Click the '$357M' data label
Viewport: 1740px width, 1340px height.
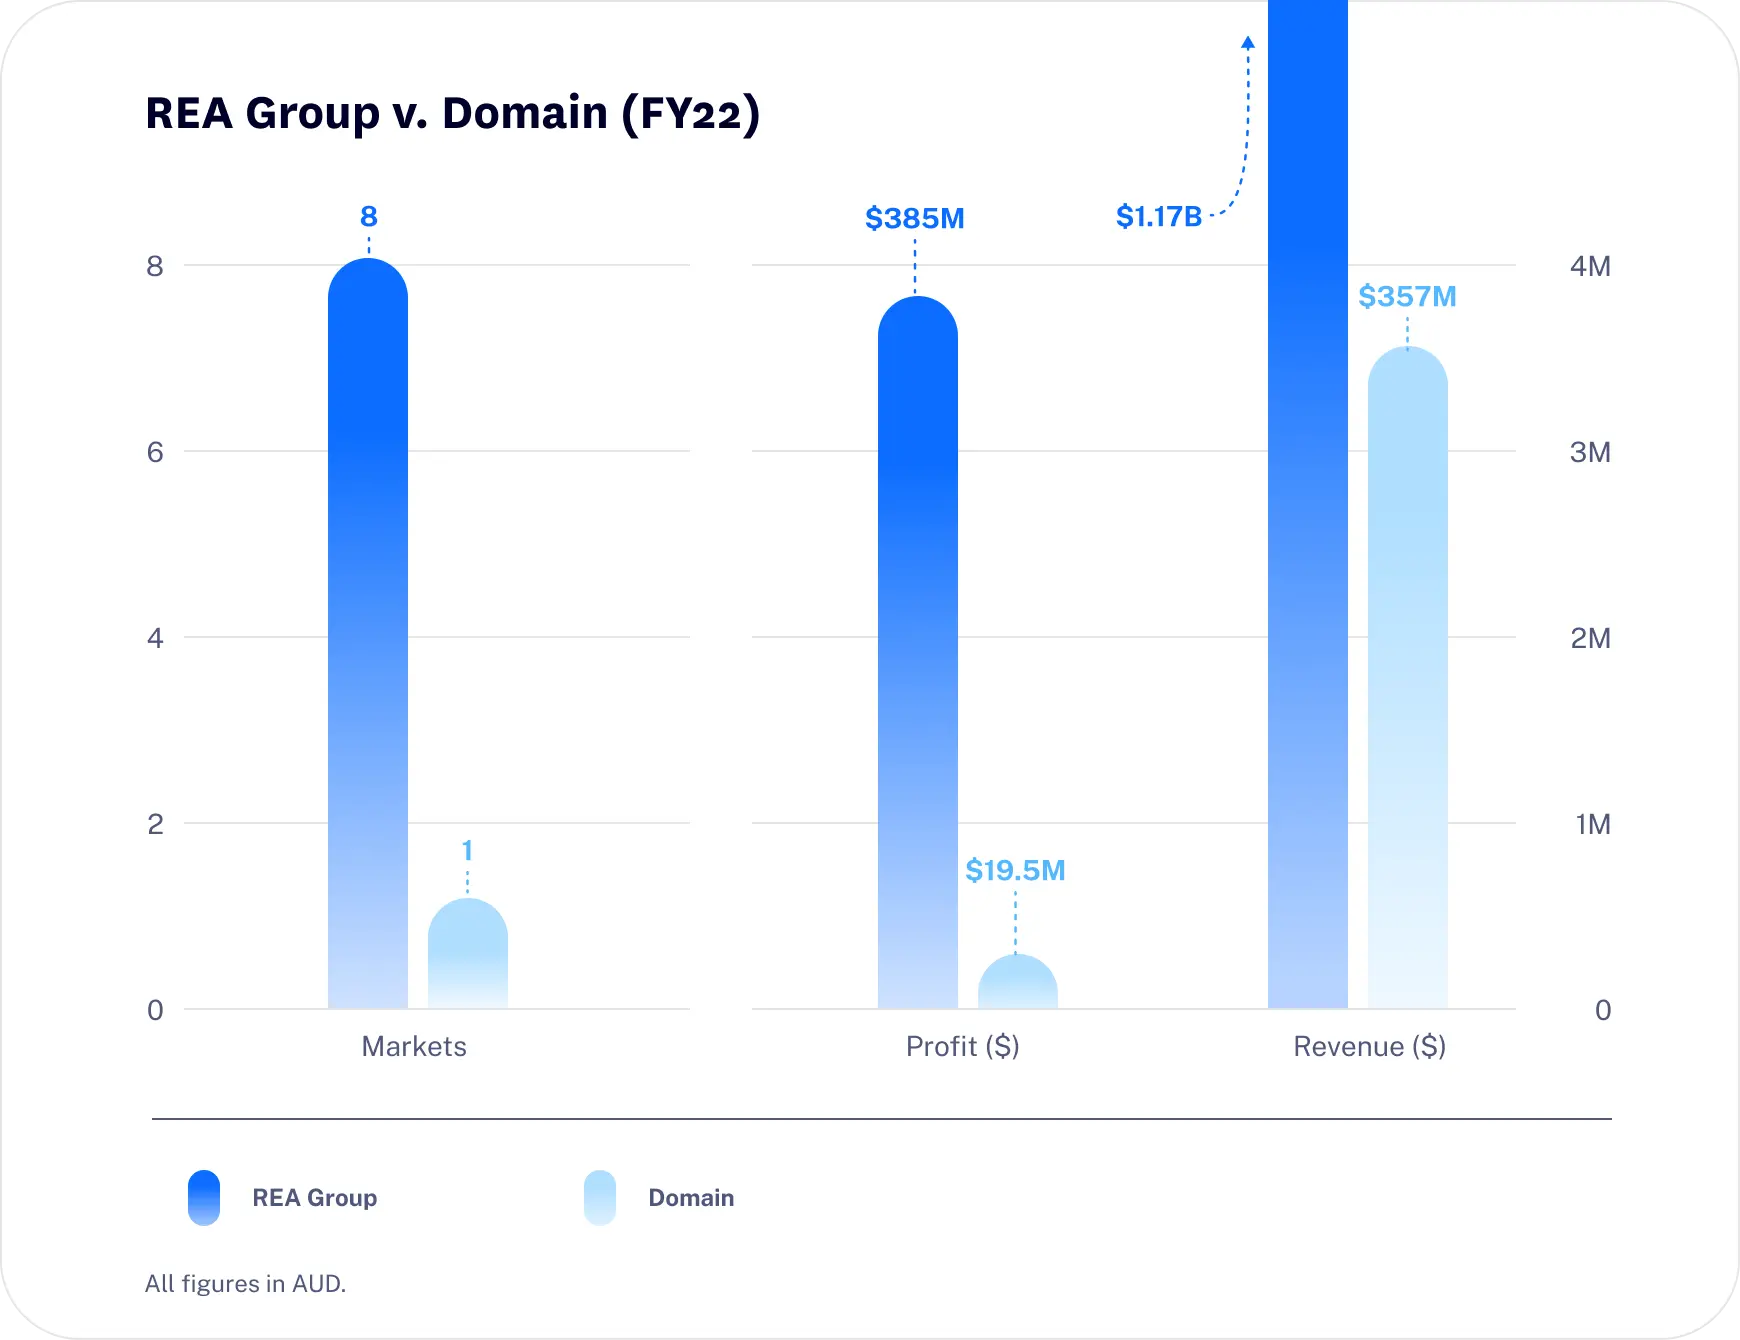click(x=1407, y=296)
